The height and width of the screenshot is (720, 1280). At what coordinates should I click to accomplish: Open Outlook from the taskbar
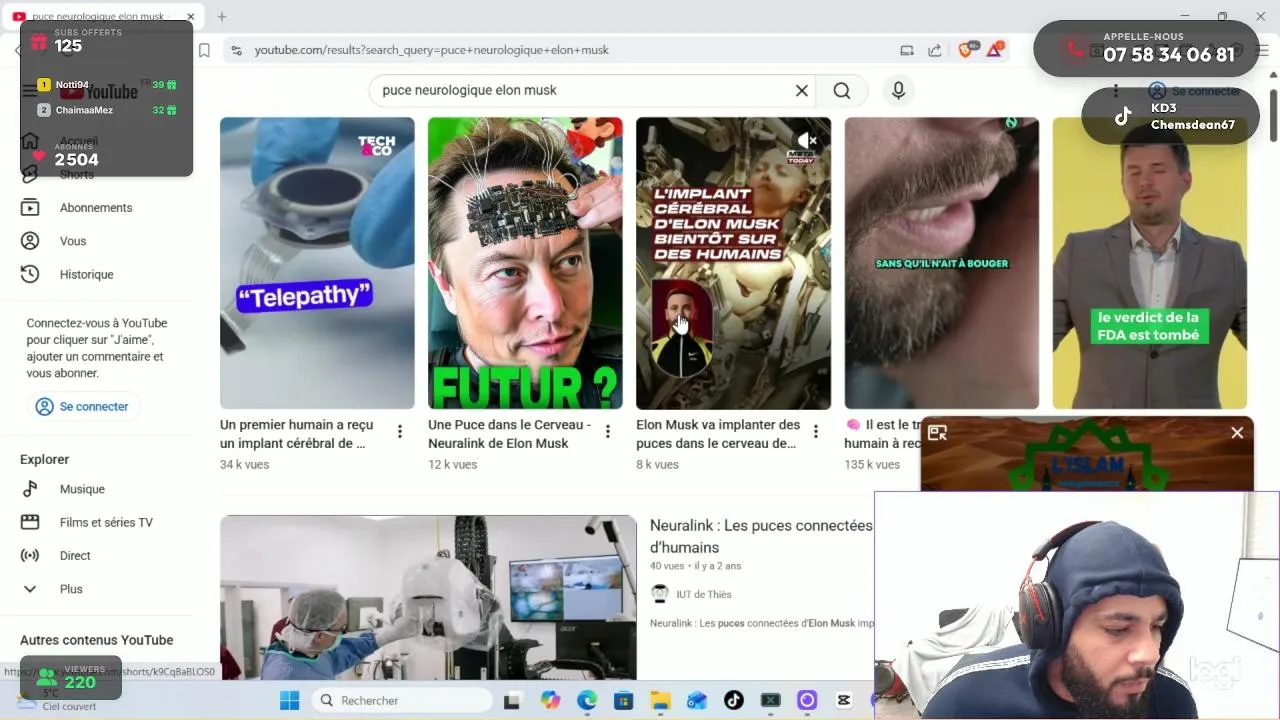pyautogui.click(x=697, y=701)
